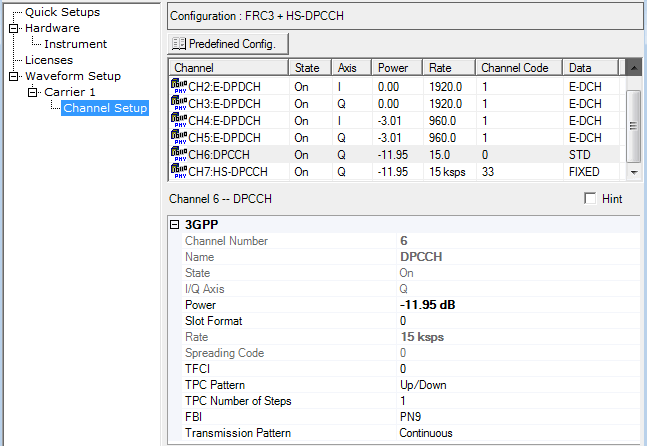The image size is (647, 446).
Task: Select Quick Setups in the tree
Action: point(62,12)
